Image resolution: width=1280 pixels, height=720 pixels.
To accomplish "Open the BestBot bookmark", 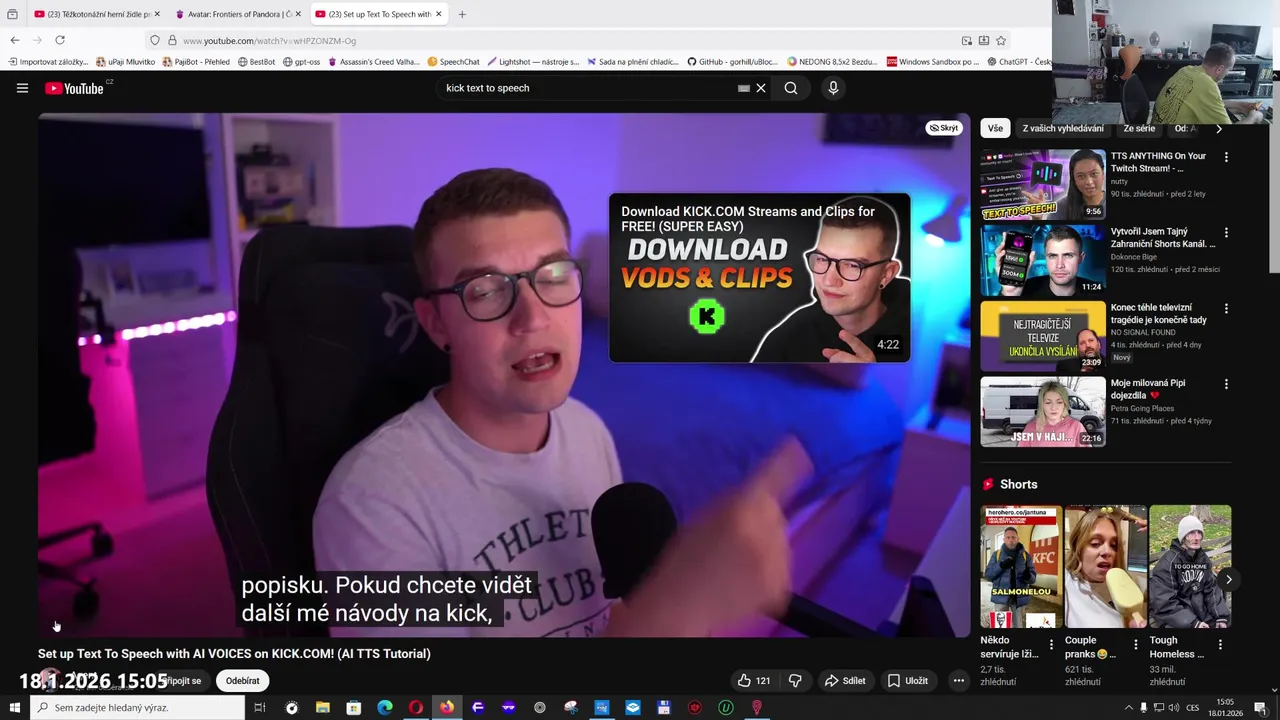I will [x=256, y=62].
